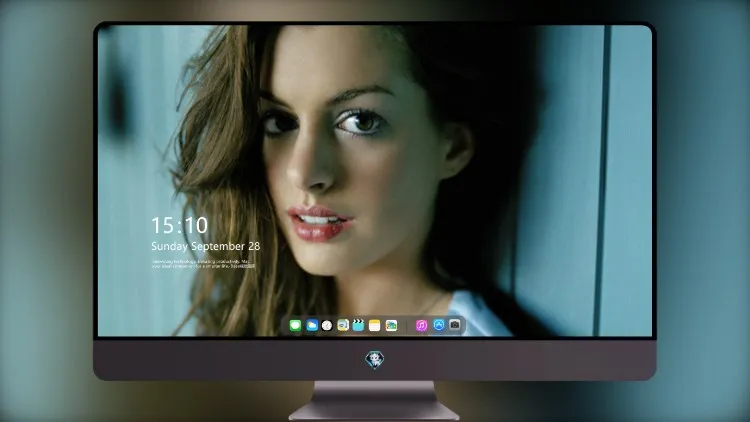Image resolution: width=750 pixels, height=422 pixels.
Task: Open the yellow Notes app in dock
Action: 375,326
